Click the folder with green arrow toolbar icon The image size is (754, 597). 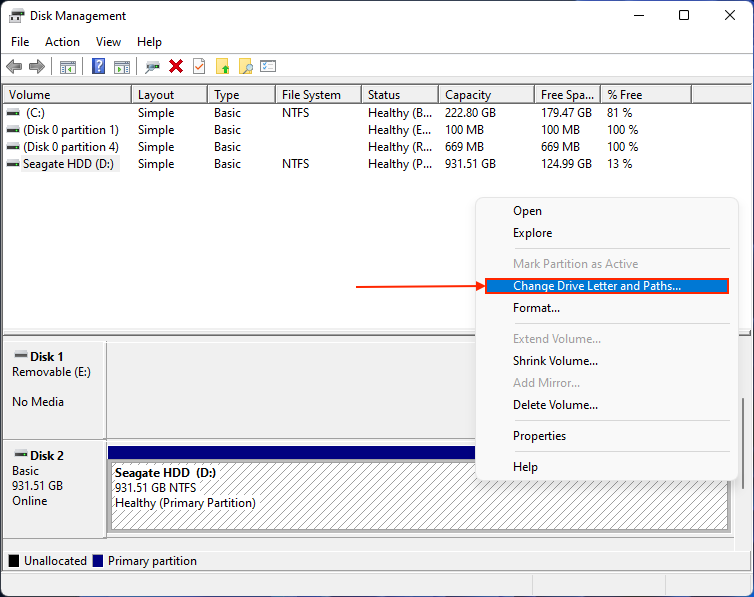point(222,66)
